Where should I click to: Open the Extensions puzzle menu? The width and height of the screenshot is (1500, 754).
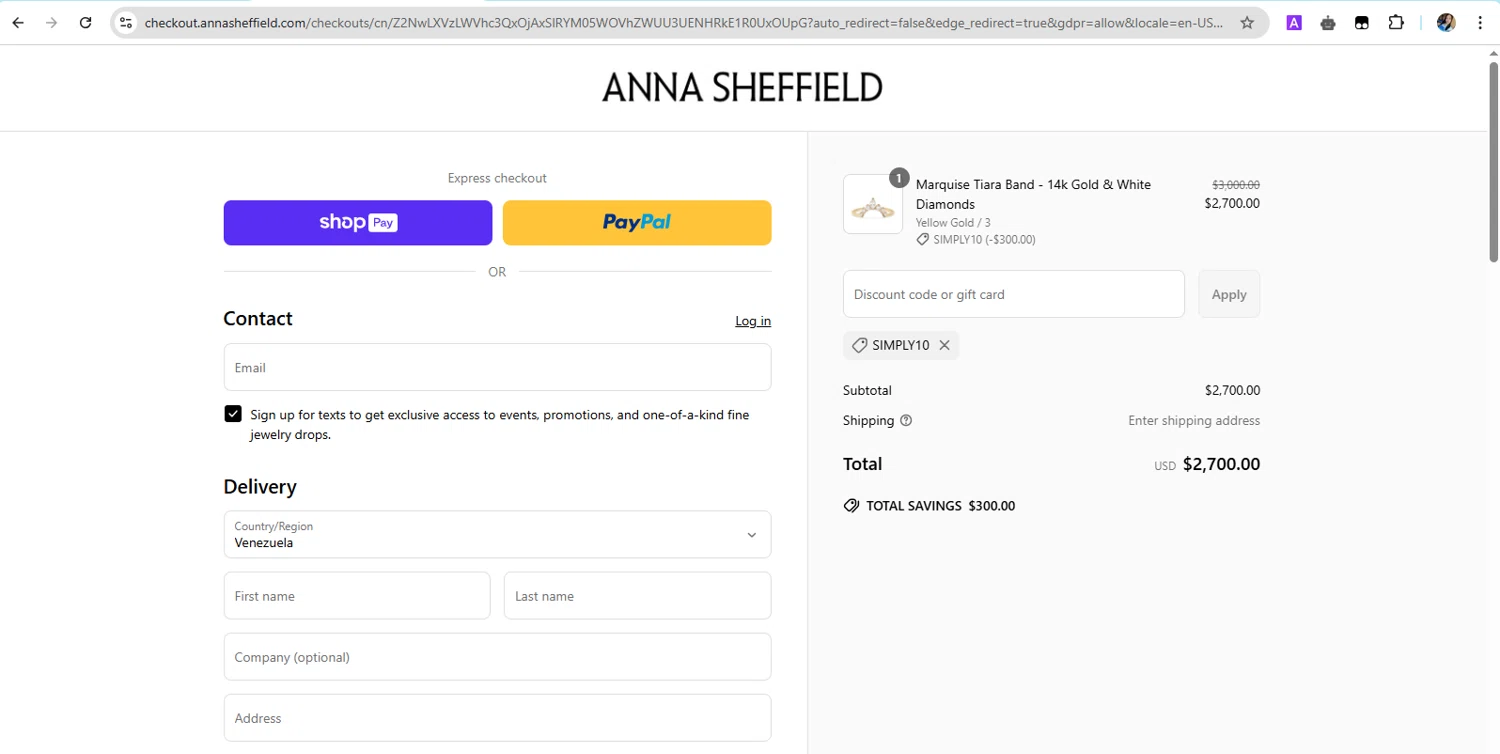coord(1396,23)
